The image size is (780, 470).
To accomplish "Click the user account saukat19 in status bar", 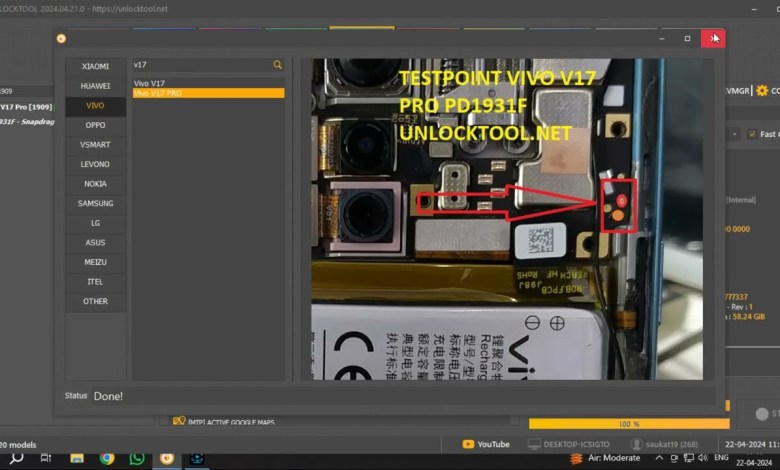I will (x=672, y=444).
